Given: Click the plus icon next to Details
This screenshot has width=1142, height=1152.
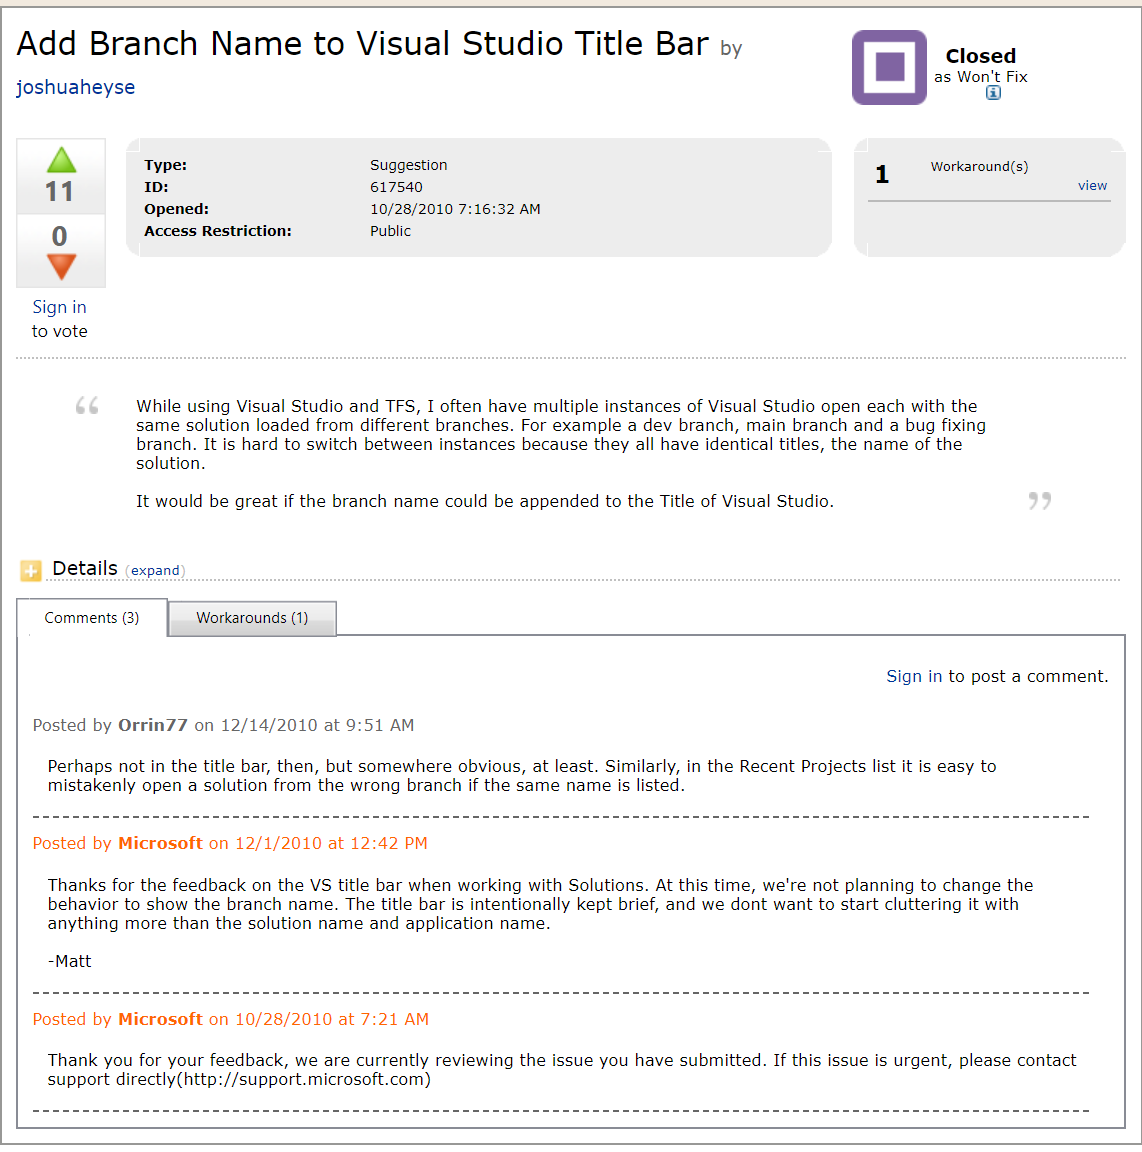Looking at the screenshot, I should click(30, 569).
